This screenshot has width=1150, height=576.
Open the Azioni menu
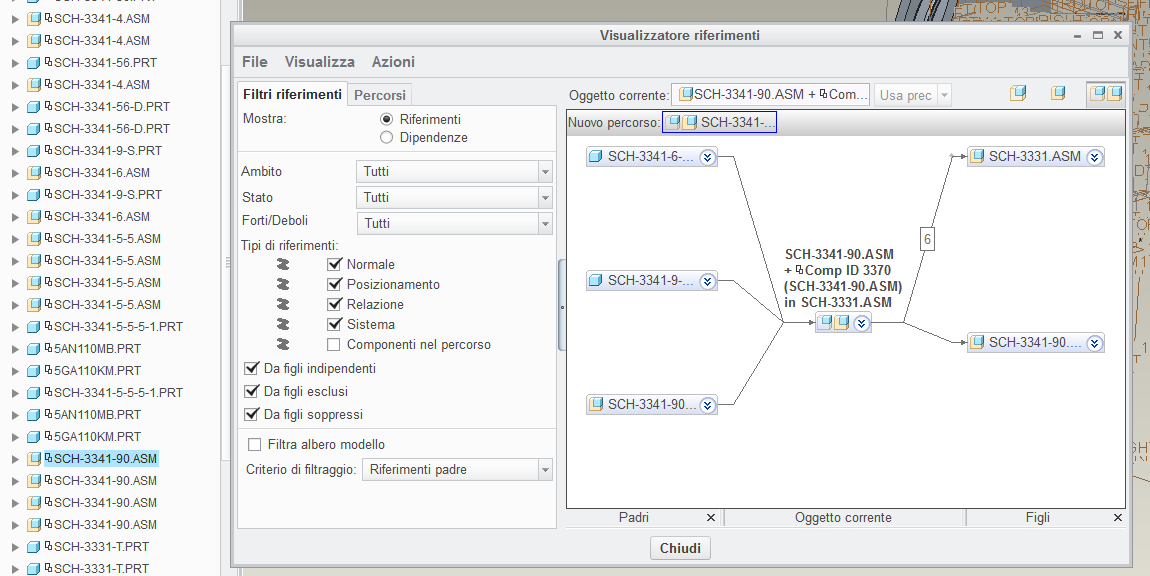[393, 62]
